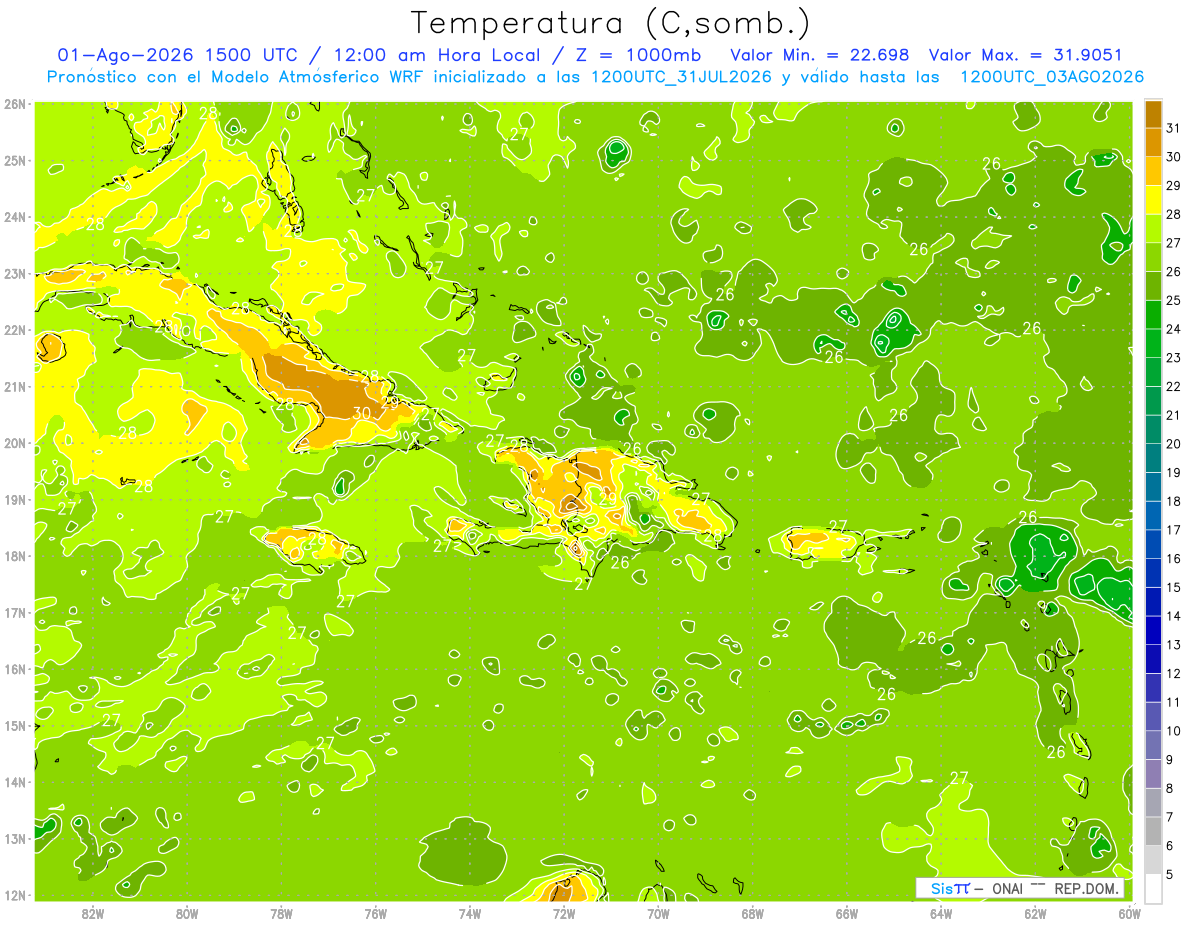The height and width of the screenshot is (927, 1200).
Task: Click the 14N latitude axis label
Action: [15, 782]
